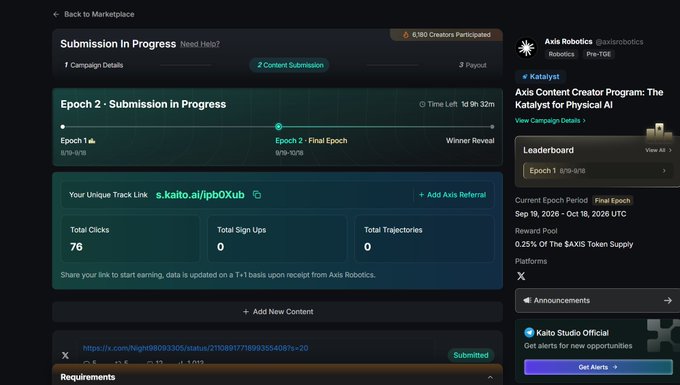Click the trophy podium graphic above Leaderboard
680x385 pixels.
click(x=659, y=131)
